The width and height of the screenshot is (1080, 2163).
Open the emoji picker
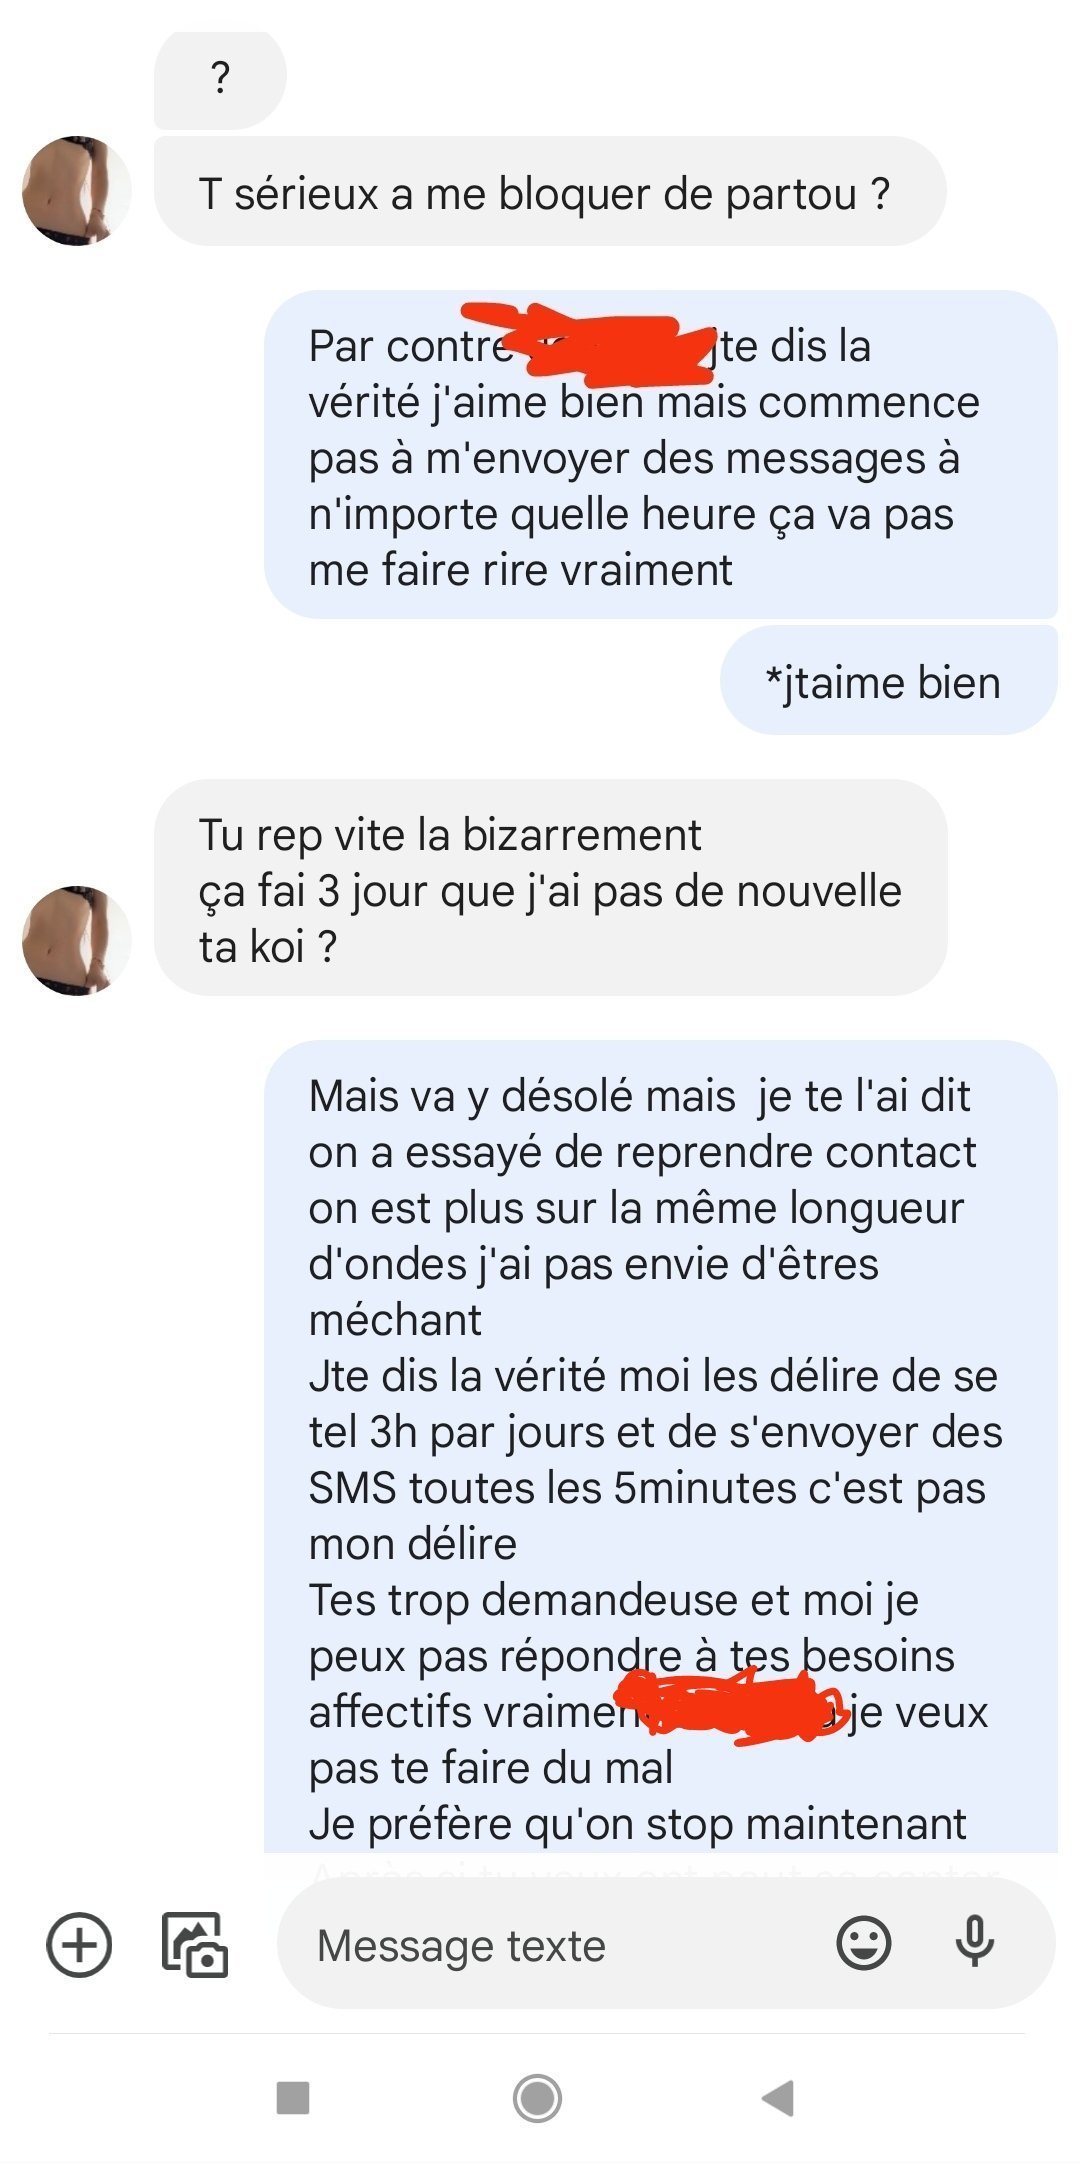tap(863, 1944)
